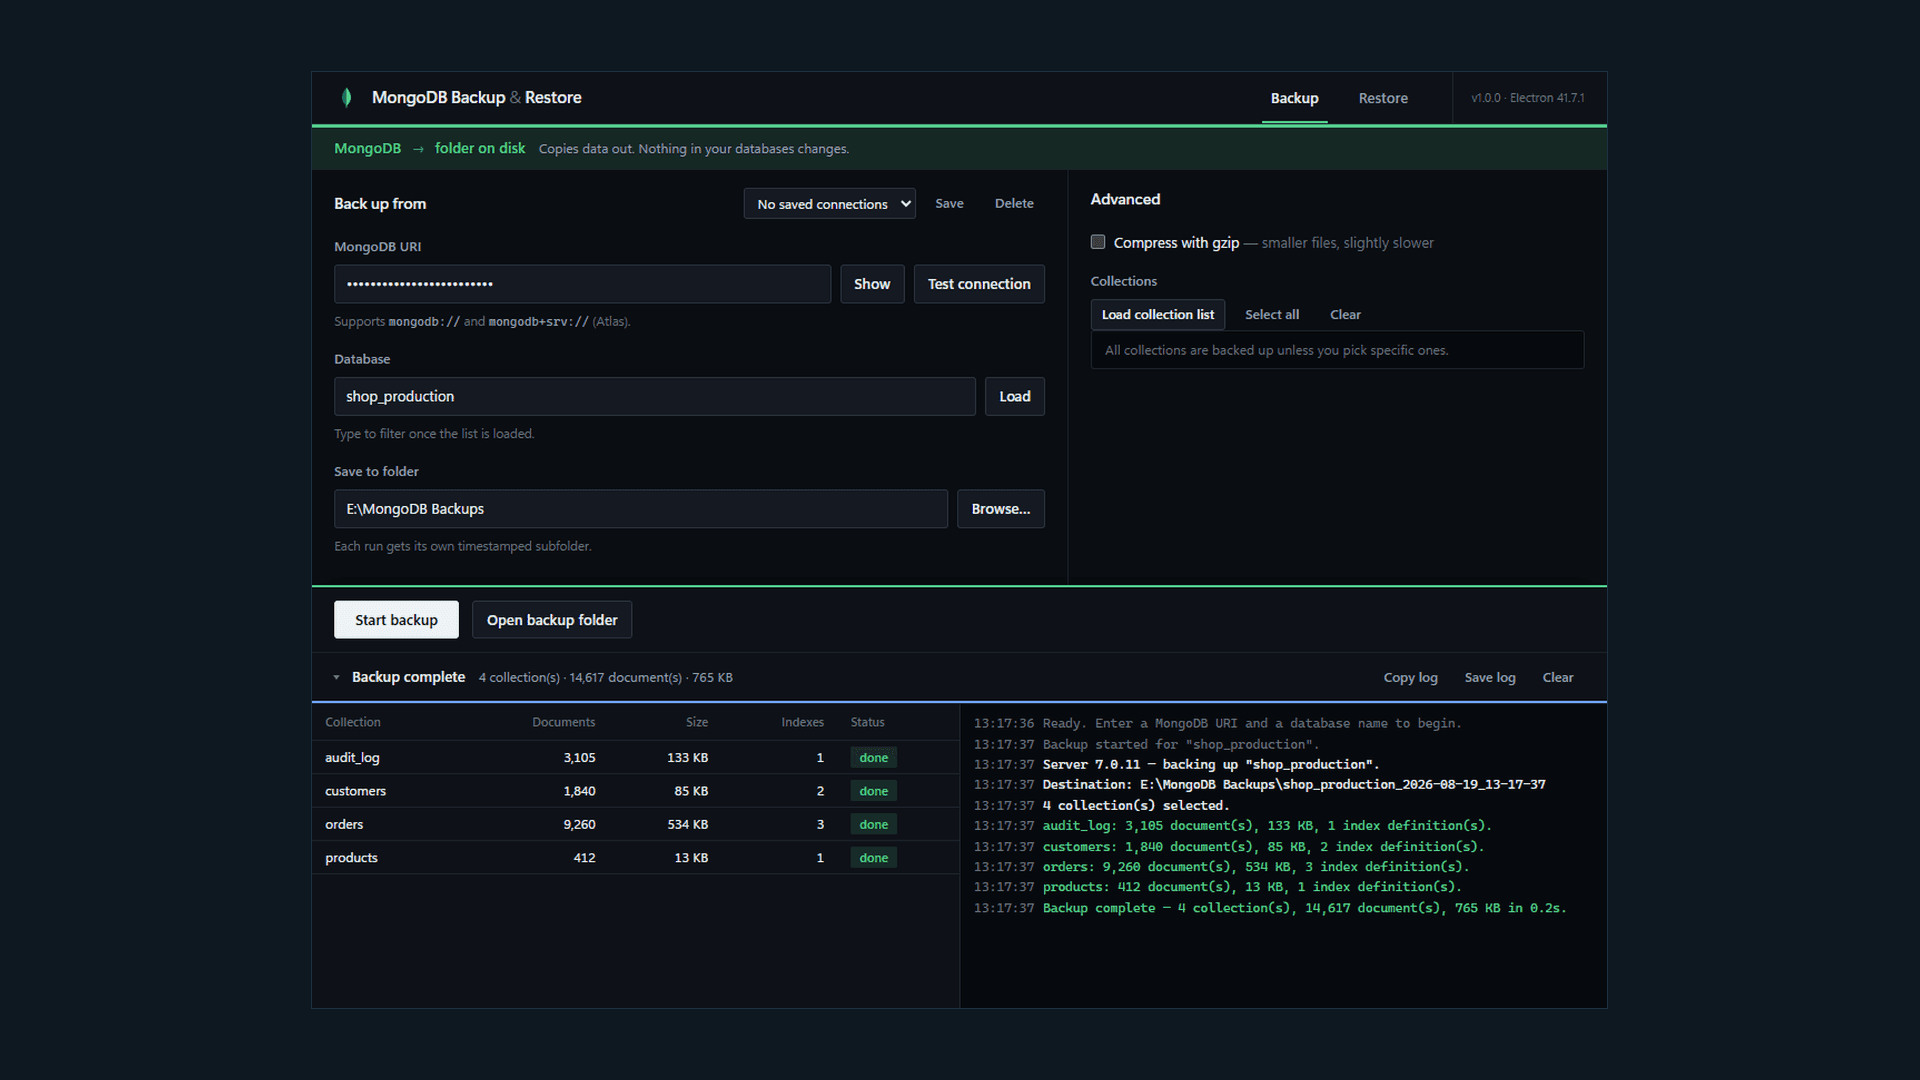
Task: Click Clear in the log header
Action: coord(1557,677)
